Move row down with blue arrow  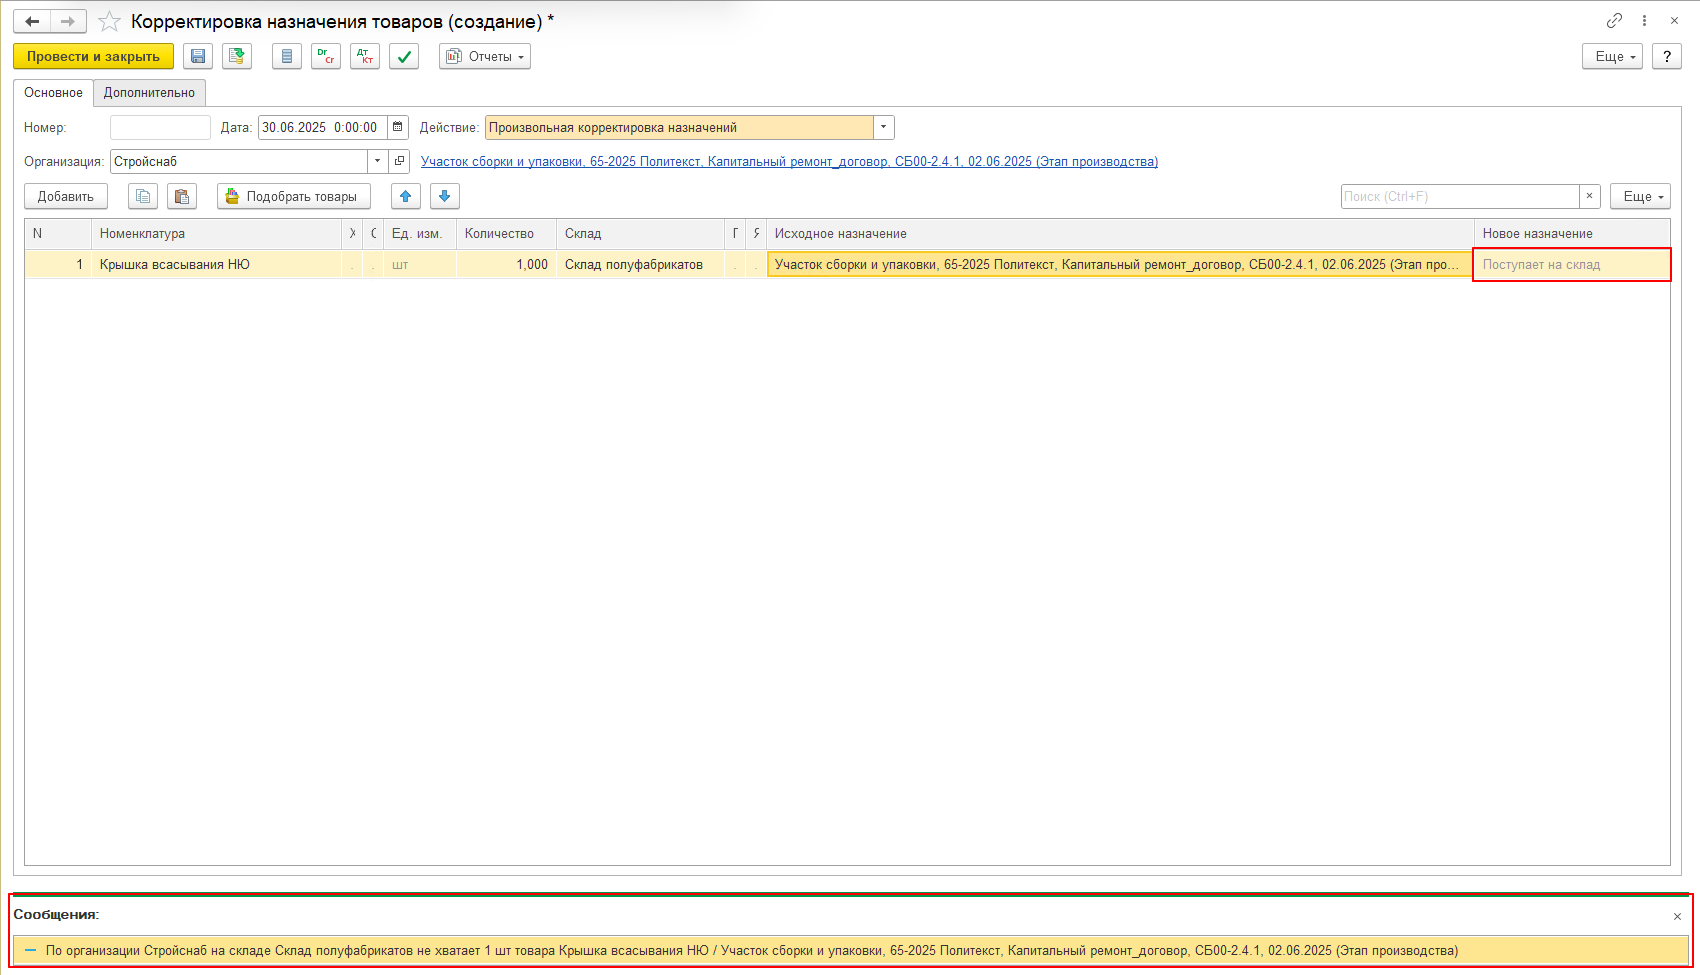(445, 196)
